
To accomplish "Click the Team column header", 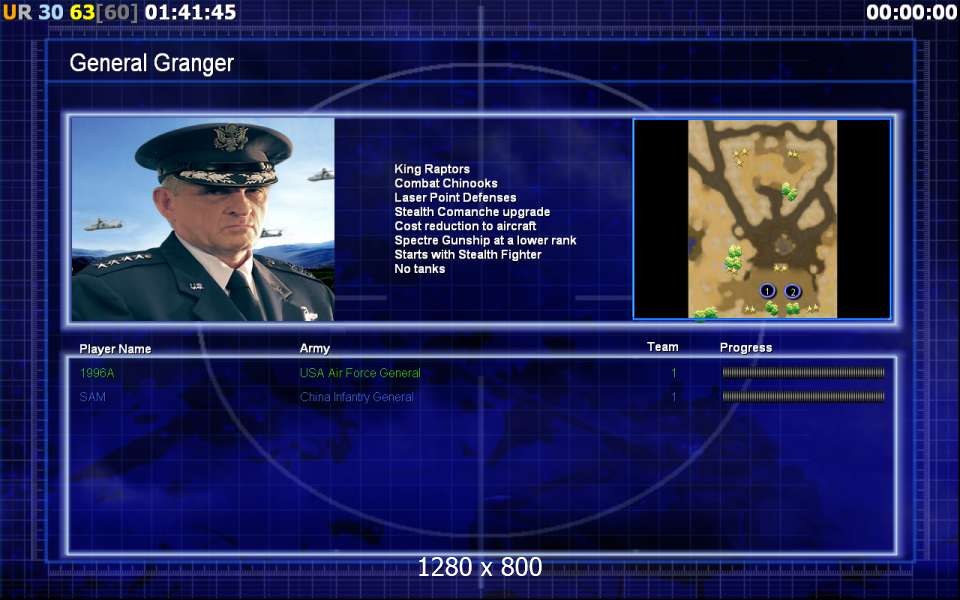I will pos(662,347).
